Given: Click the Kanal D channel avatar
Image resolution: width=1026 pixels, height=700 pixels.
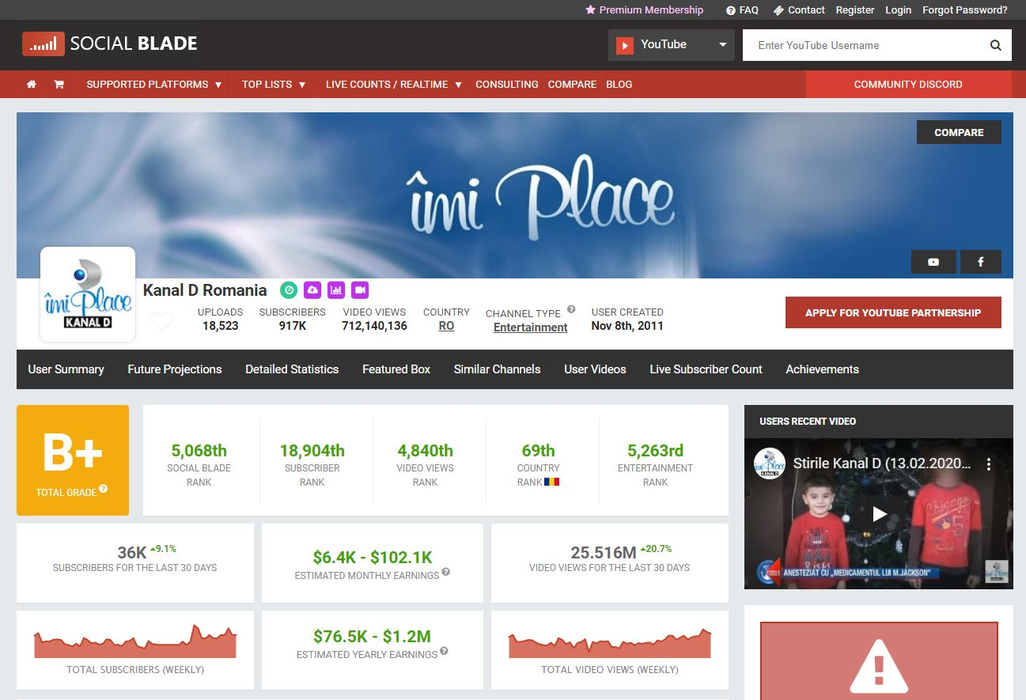Looking at the screenshot, I should 88,294.
